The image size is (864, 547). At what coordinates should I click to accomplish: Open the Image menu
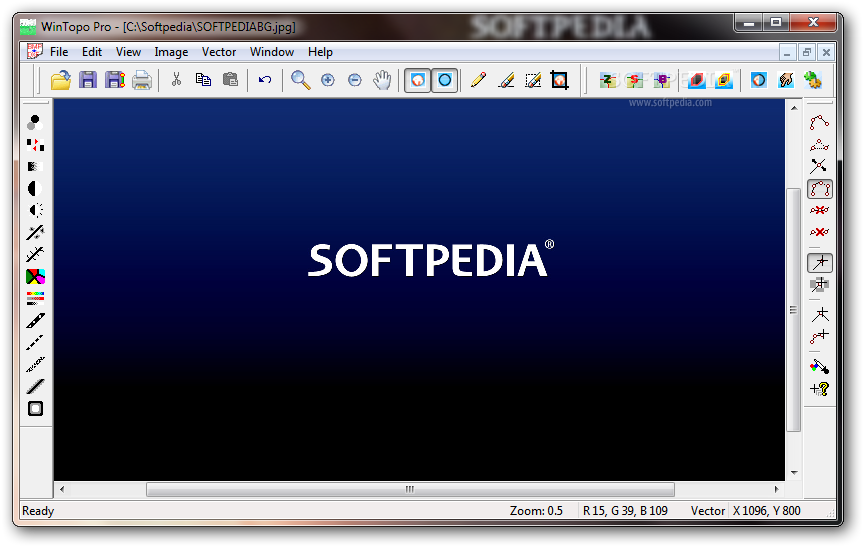click(x=171, y=52)
